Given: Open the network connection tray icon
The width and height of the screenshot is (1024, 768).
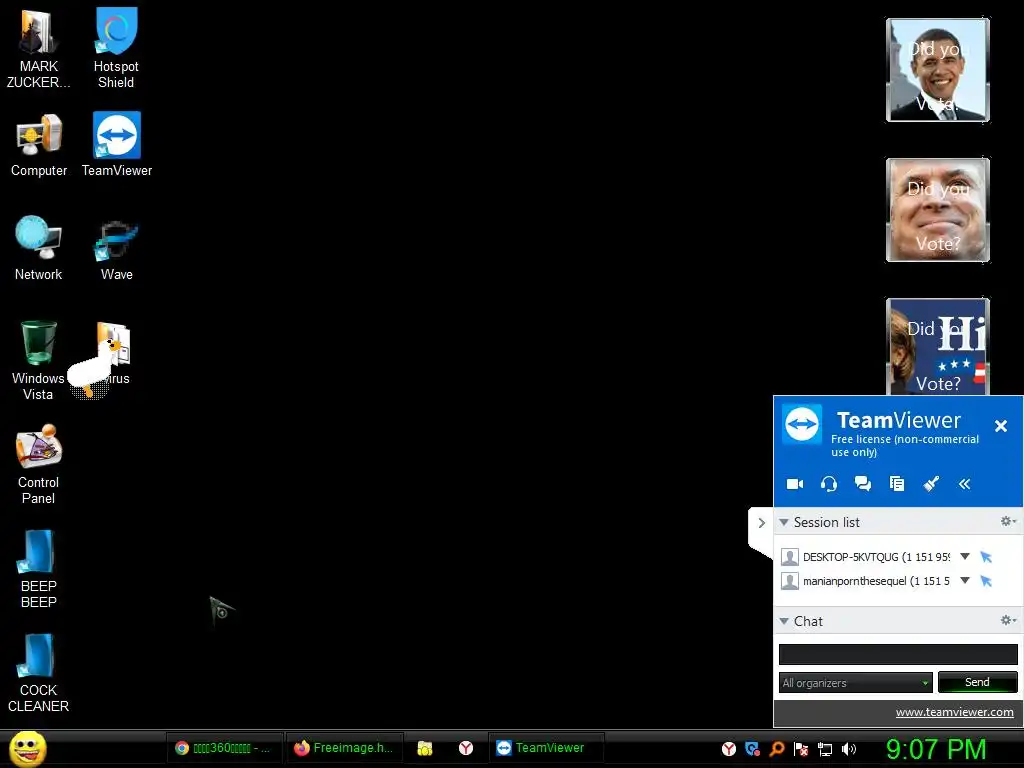Looking at the screenshot, I should [x=825, y=750].
